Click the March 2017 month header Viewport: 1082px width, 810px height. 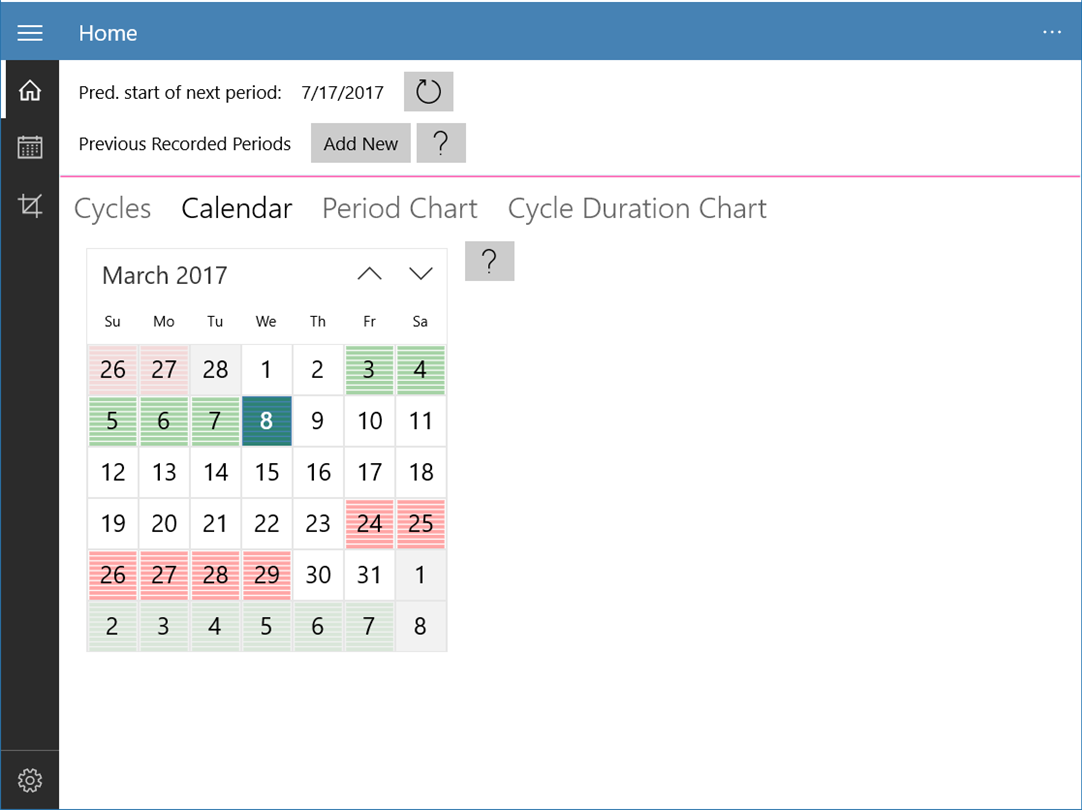[165, 275]
